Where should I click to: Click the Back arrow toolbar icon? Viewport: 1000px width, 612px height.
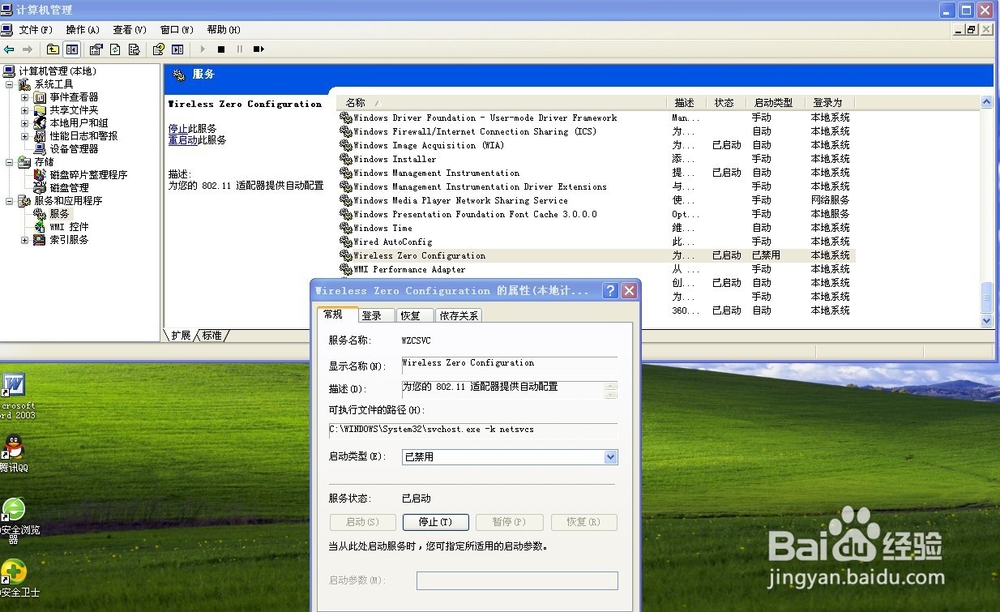tap(9, 49)
